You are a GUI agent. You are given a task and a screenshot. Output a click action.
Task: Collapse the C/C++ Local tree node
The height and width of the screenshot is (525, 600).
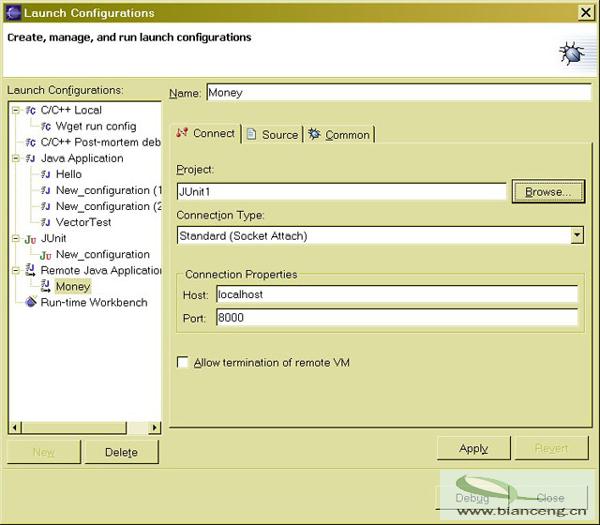[15, 111]
